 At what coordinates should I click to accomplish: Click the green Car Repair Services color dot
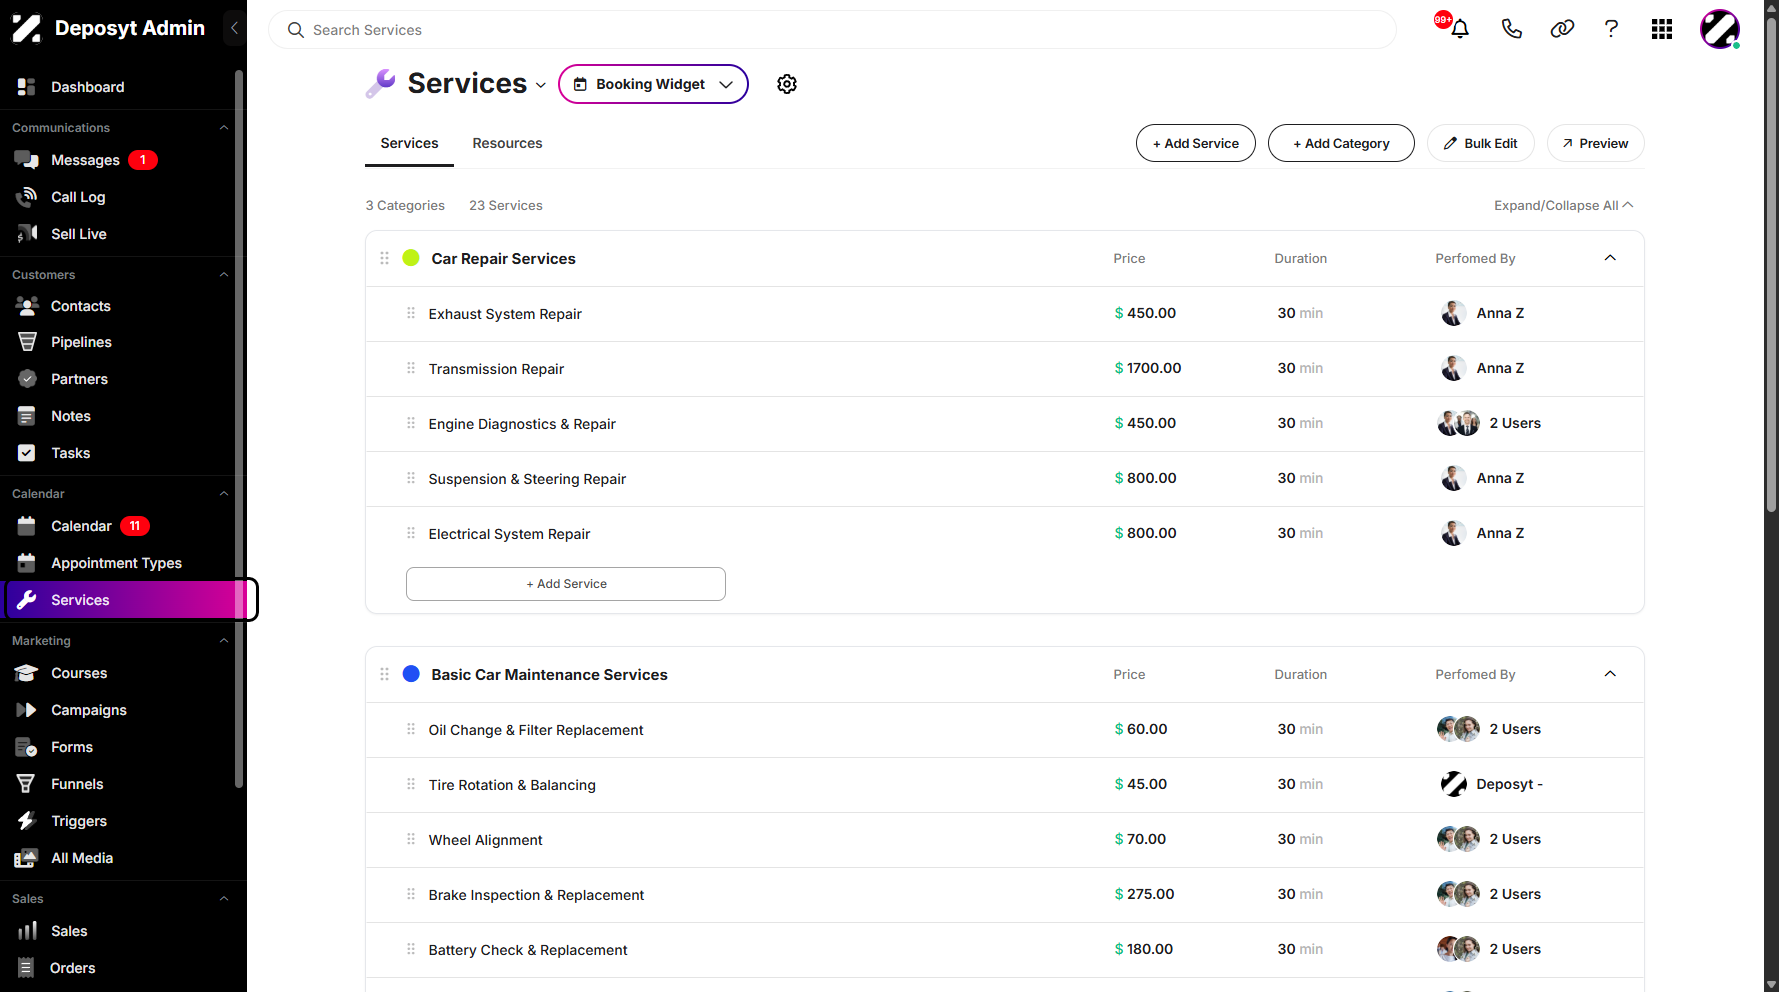point(411,258)
